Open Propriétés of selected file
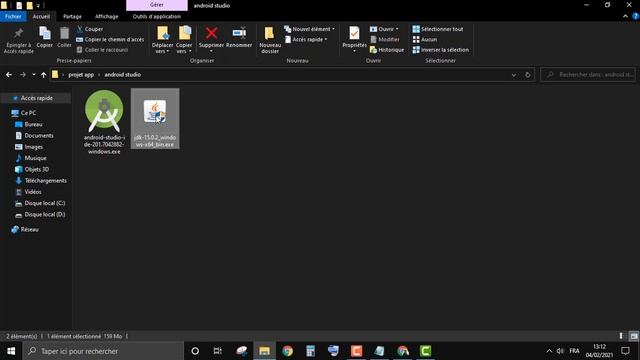Screen dimensions: 640x360 coord(354,38)
